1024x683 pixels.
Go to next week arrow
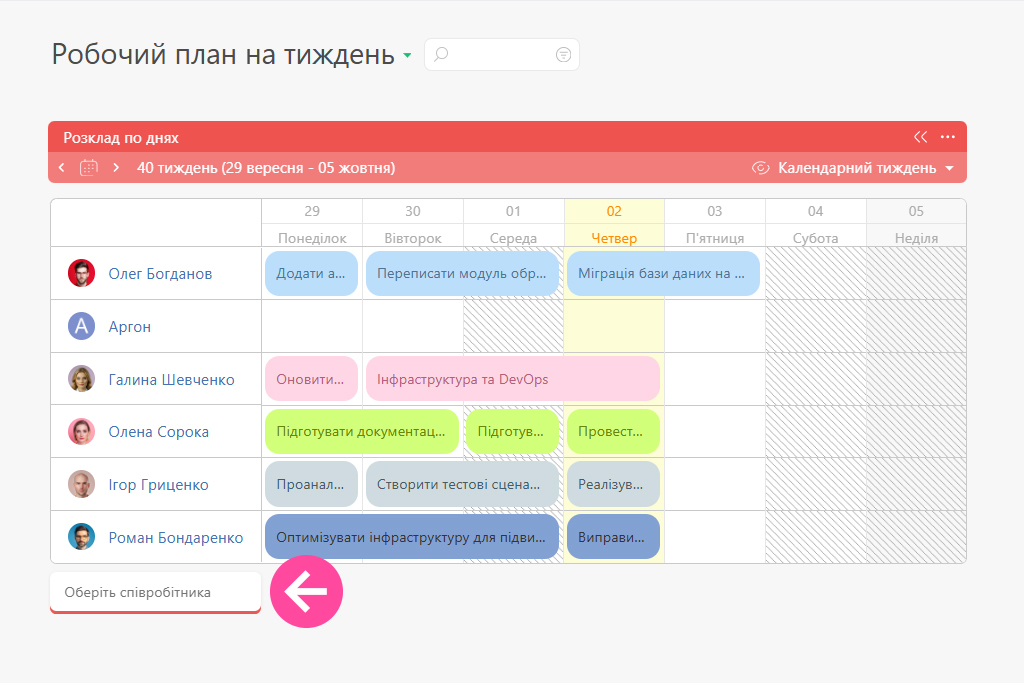pyautogui.click(x=116, y=168)
